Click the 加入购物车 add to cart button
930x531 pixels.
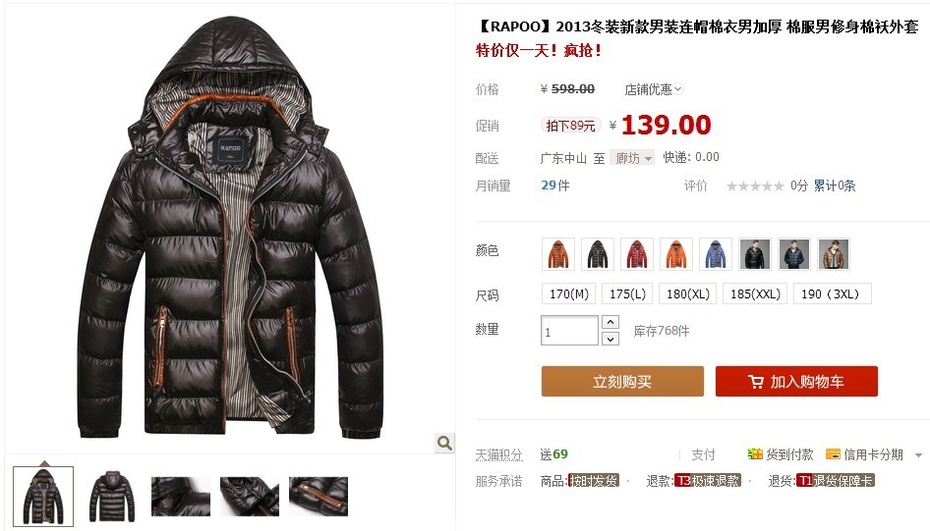pyautogui.click(x=797, y=381)
